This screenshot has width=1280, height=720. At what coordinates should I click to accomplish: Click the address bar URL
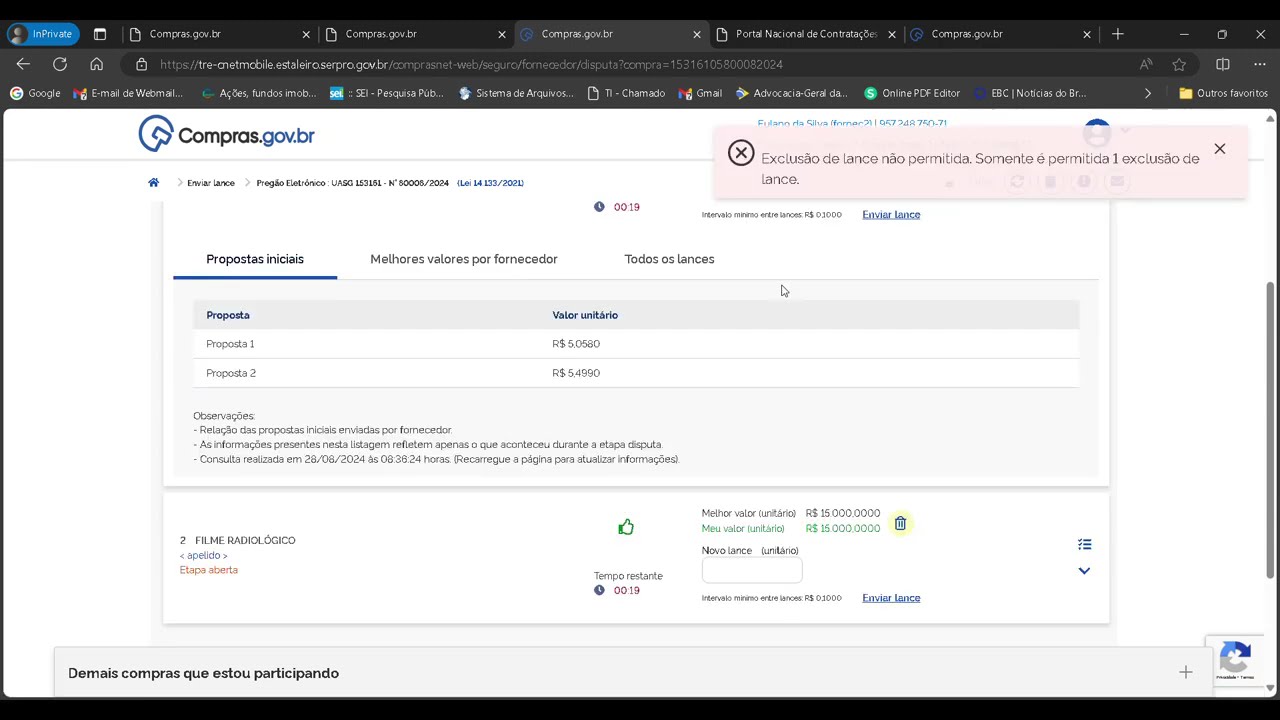coord(471,64)
